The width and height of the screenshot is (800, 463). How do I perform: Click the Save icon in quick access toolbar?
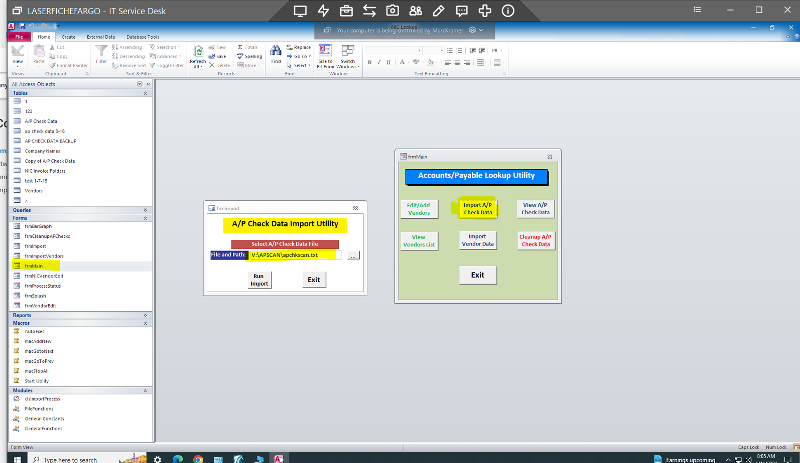point(22,26)
